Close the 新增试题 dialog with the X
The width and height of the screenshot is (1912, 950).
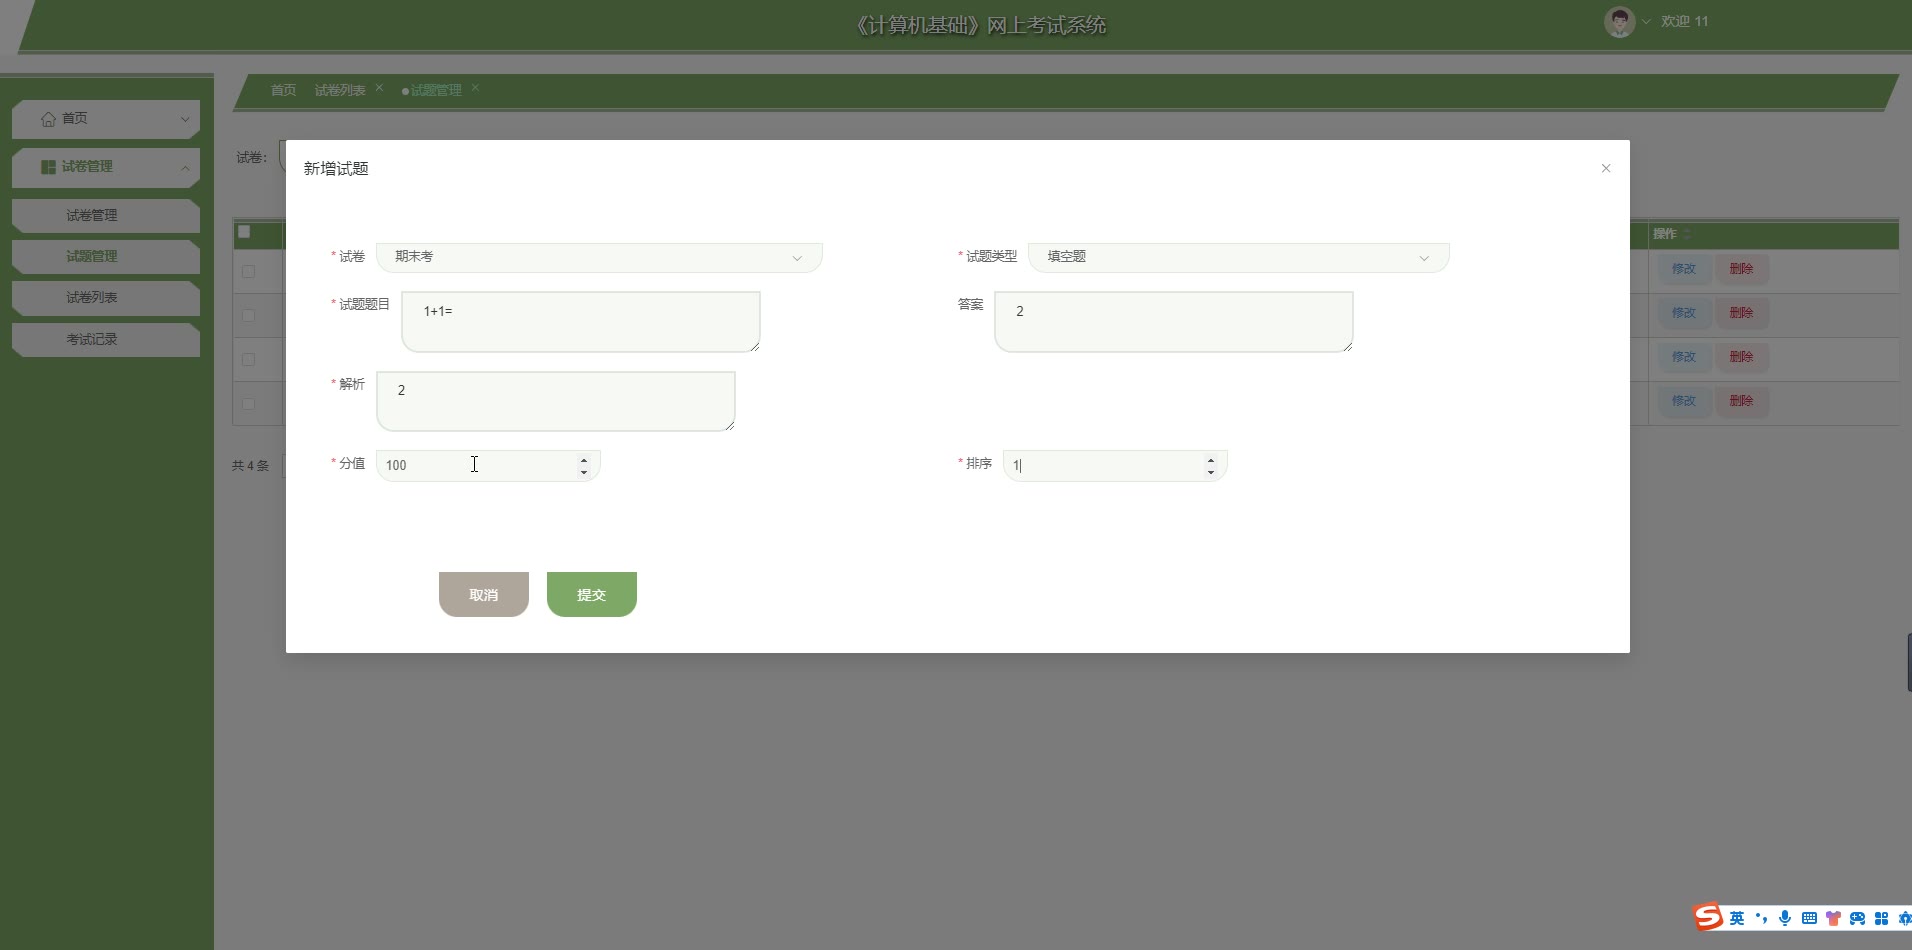[x=1606, y=168]
